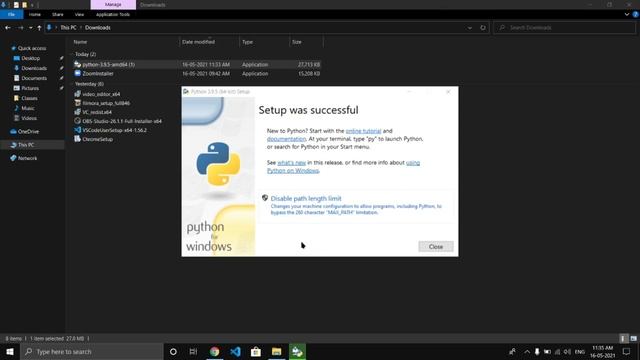Open Documents in navigation pane

coord(34,78)
